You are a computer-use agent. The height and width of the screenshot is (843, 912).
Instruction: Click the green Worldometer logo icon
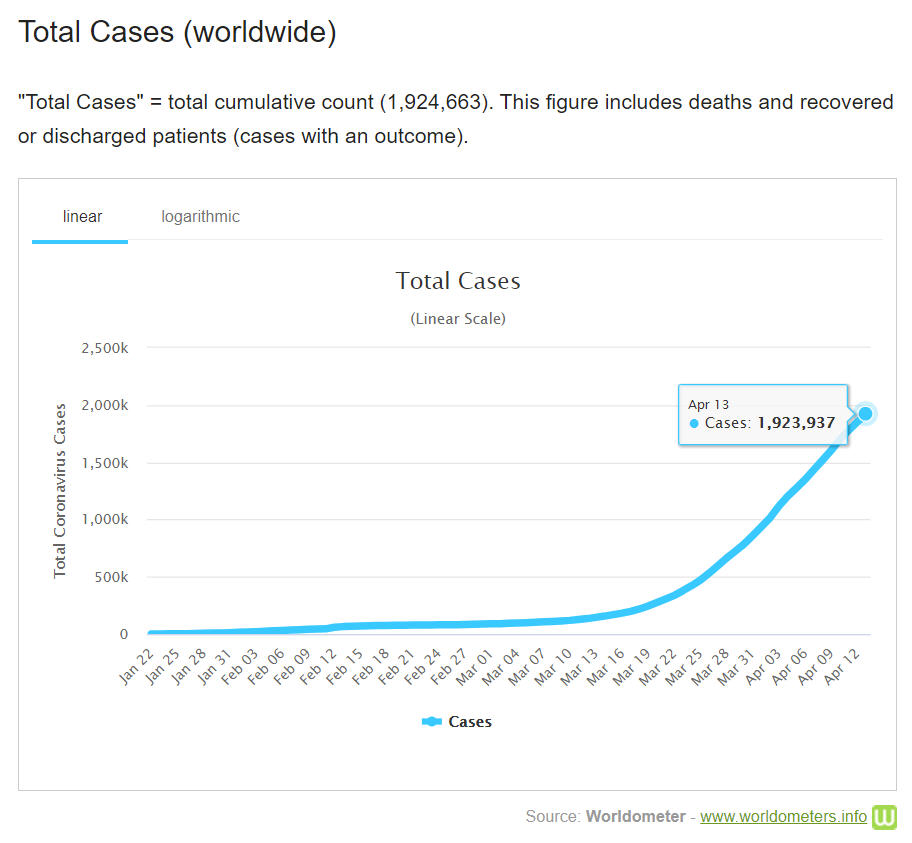pos(884,817)
